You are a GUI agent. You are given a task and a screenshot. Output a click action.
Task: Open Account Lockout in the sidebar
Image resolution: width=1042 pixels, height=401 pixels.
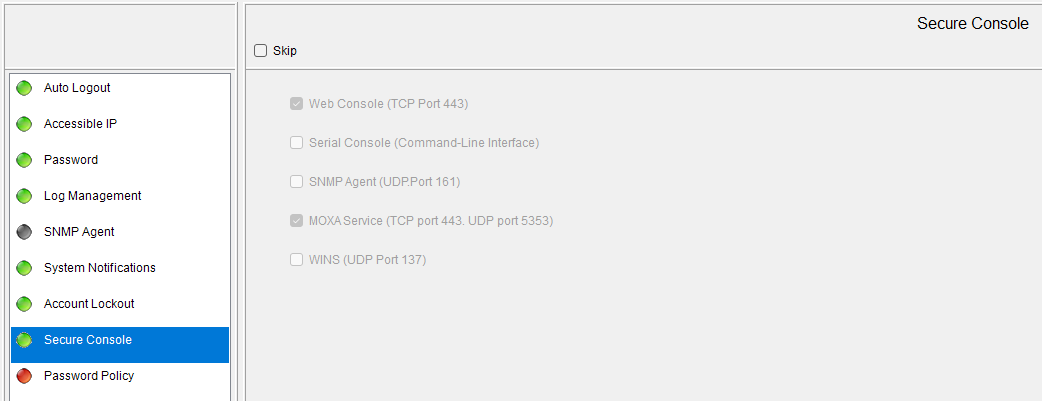(89, 304)
